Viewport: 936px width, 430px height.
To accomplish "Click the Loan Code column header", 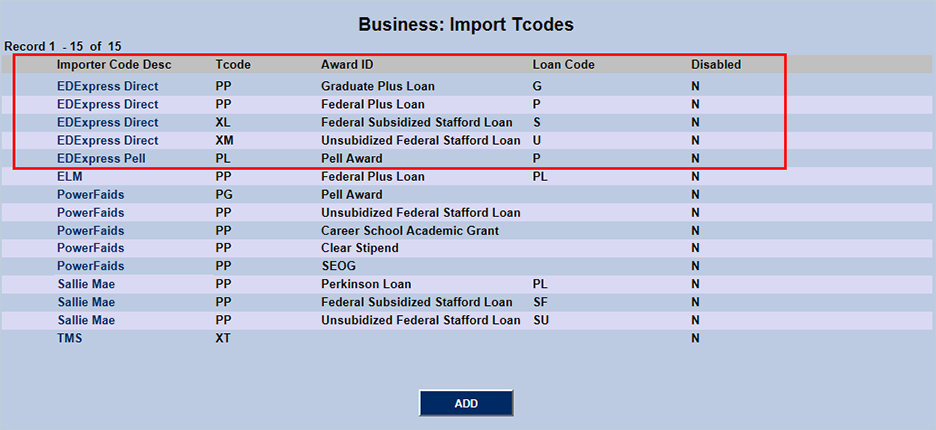I will point(563,65).
